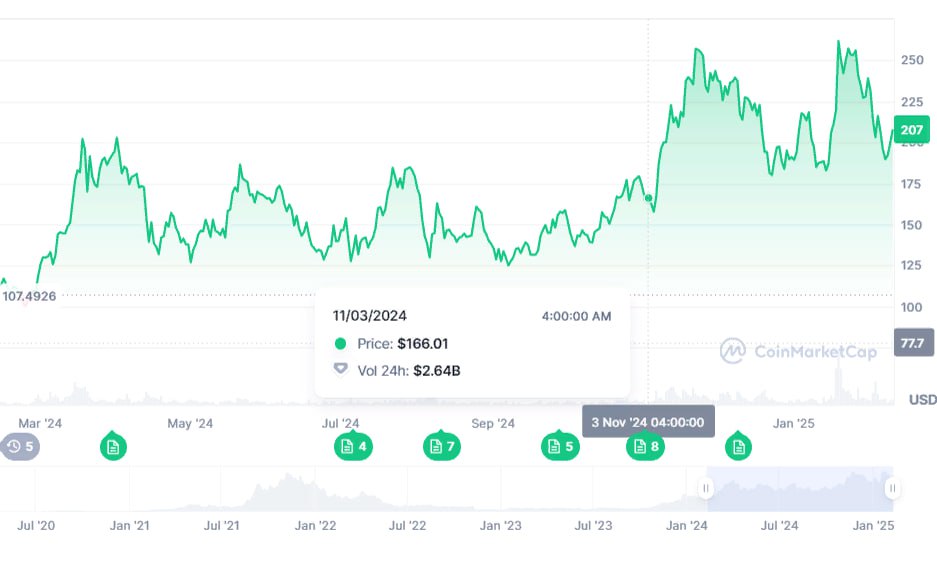Open the news marker with 4 articles
The height and width of the screenshot is (573, 937).
(353, 446)
